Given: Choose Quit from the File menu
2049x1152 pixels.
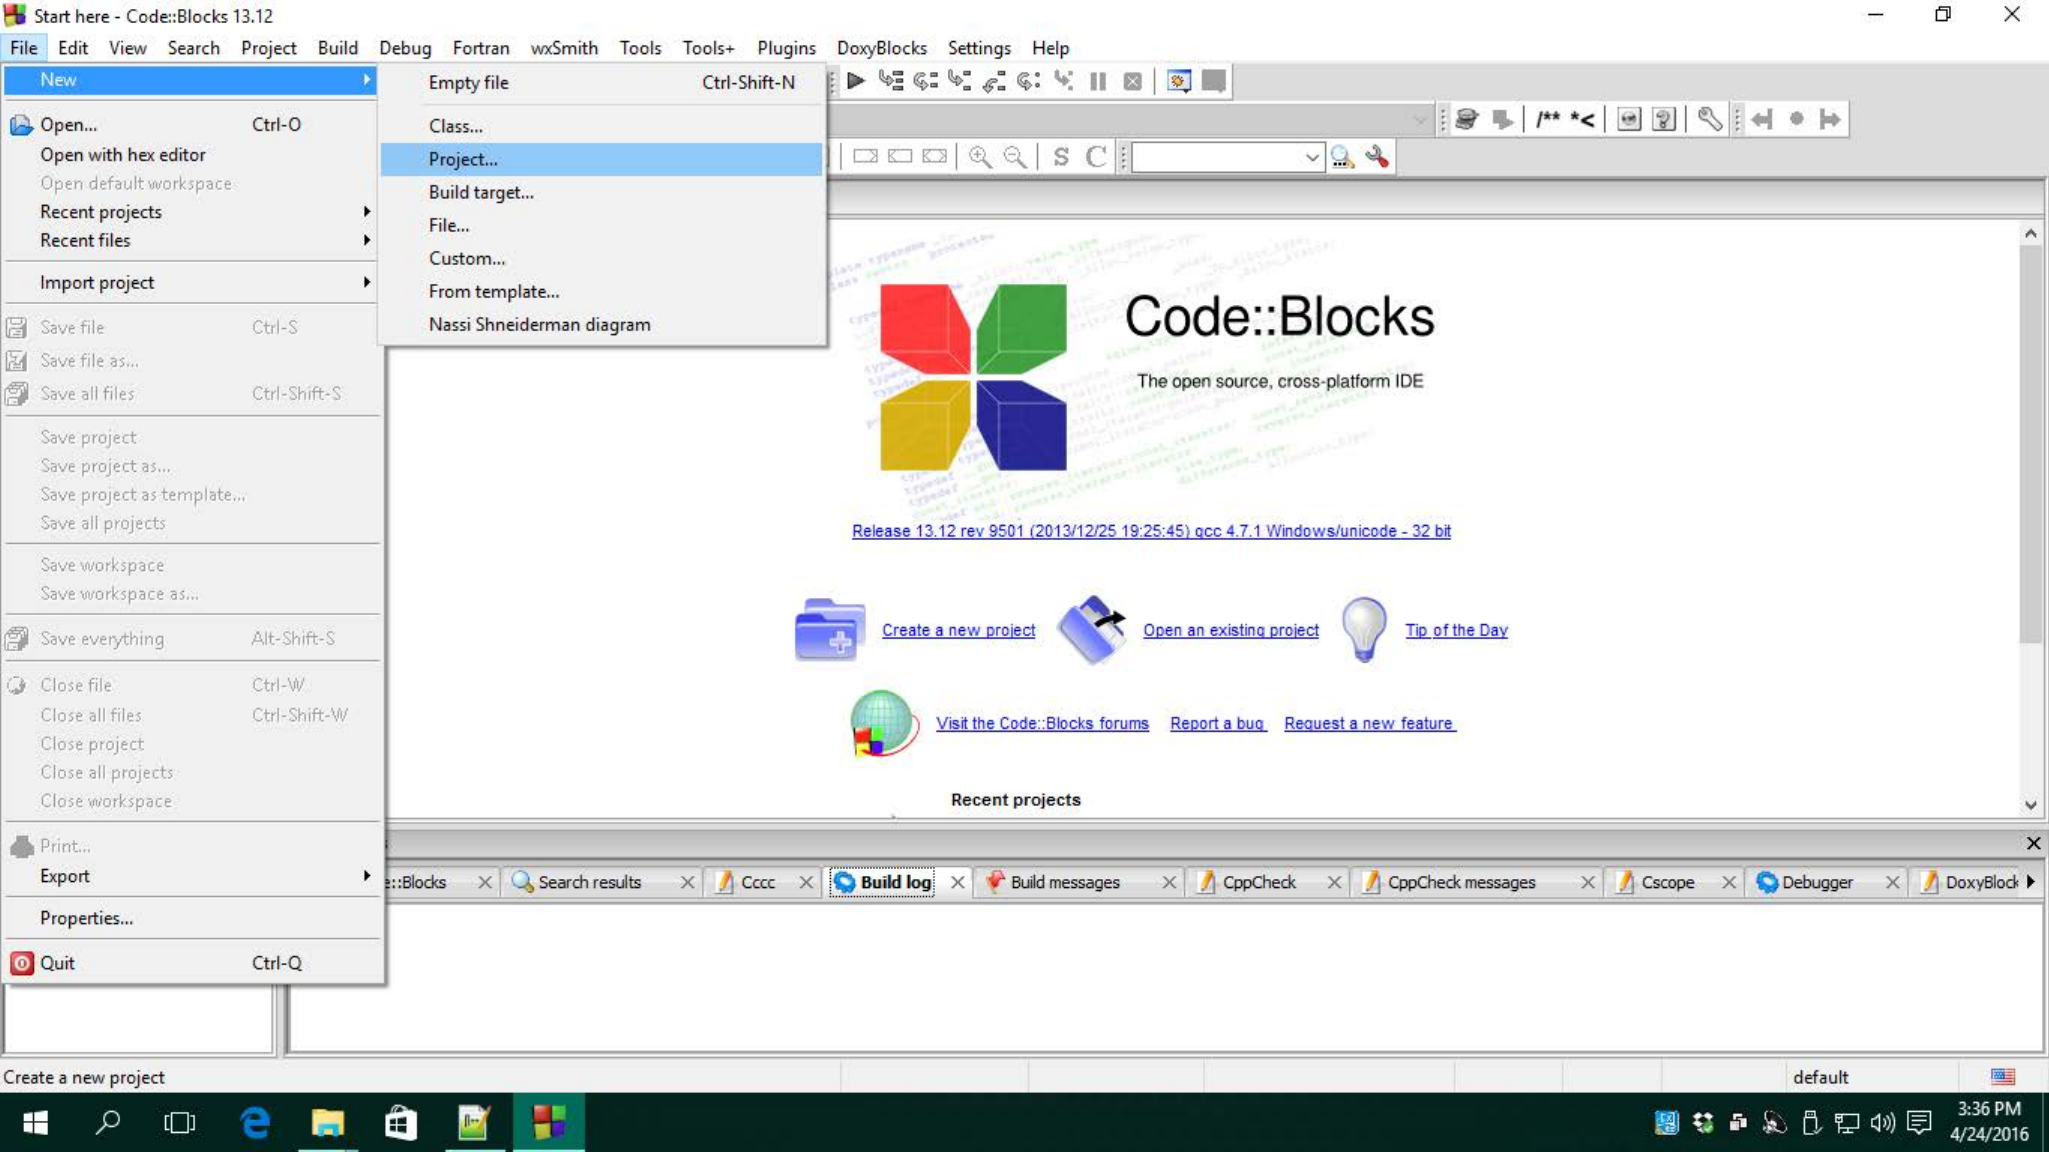Looking at the screenshot, I should (x=57, y=963).
